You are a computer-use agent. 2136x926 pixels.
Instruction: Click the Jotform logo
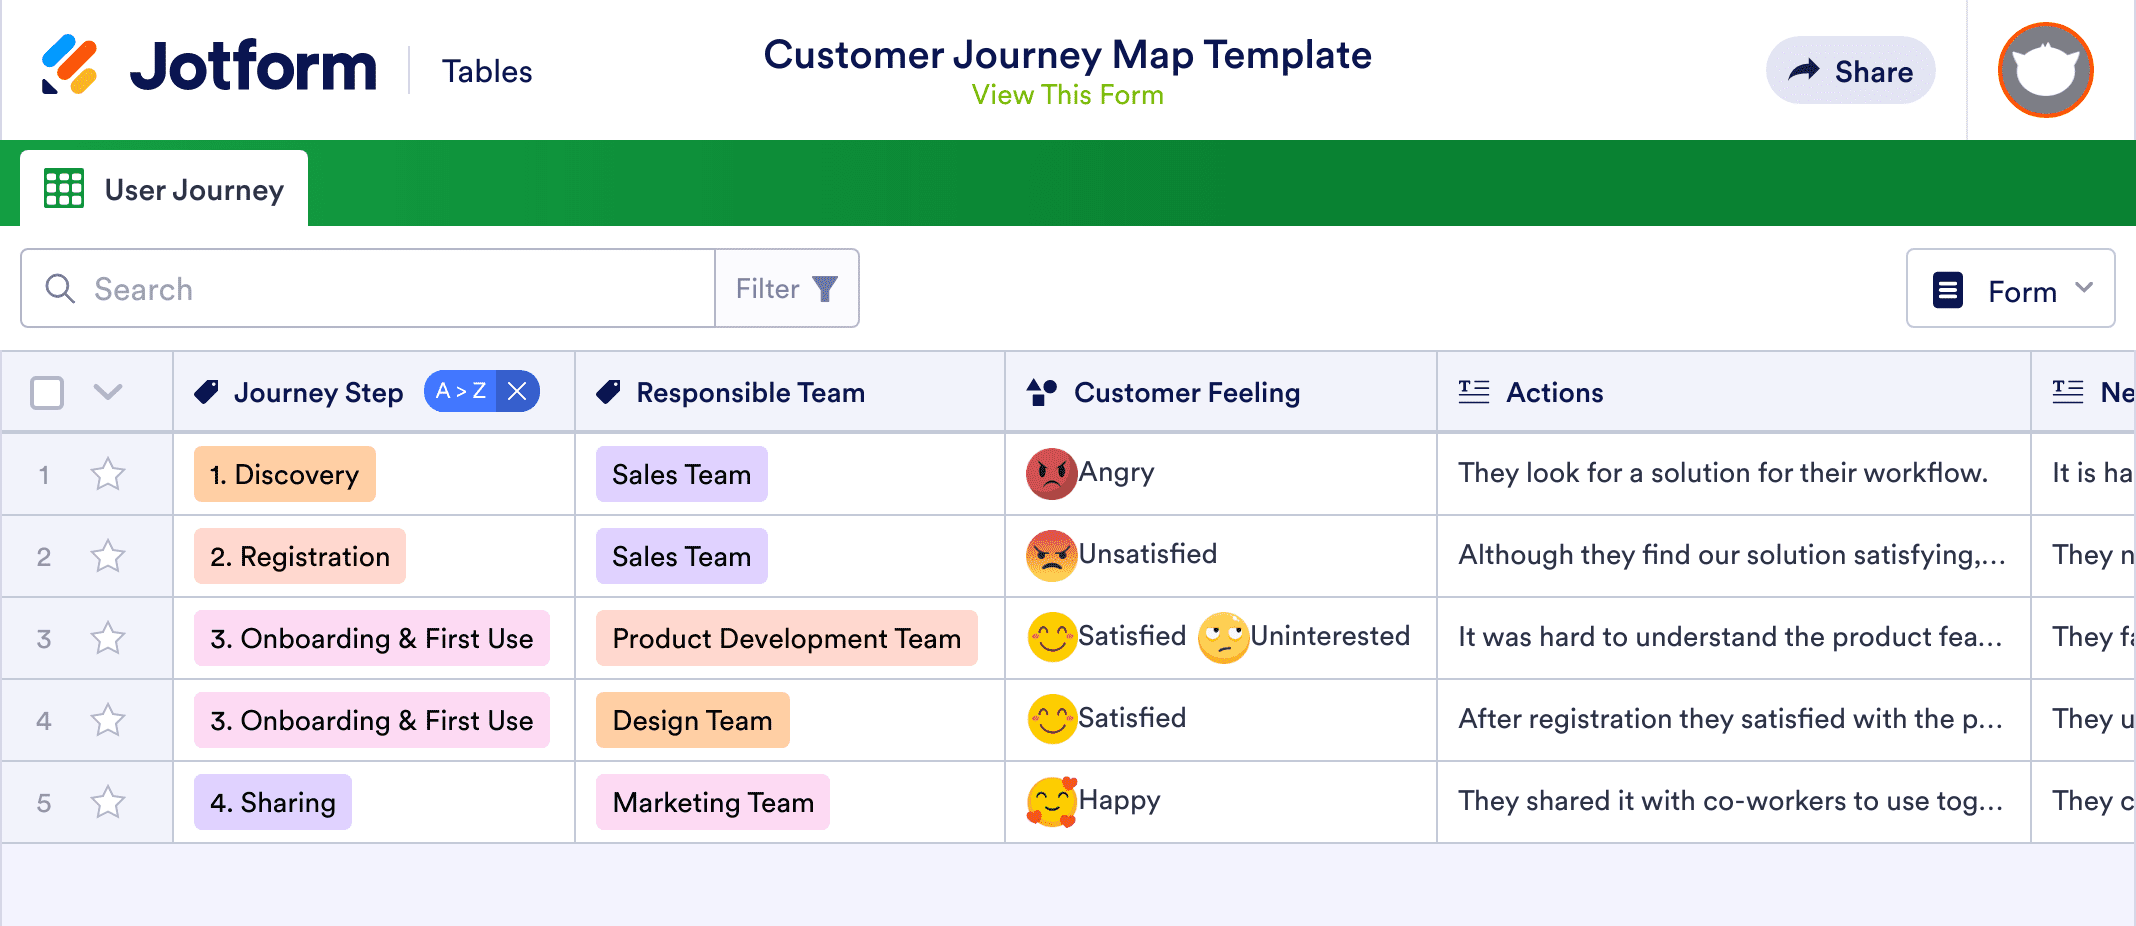point(209,66)
